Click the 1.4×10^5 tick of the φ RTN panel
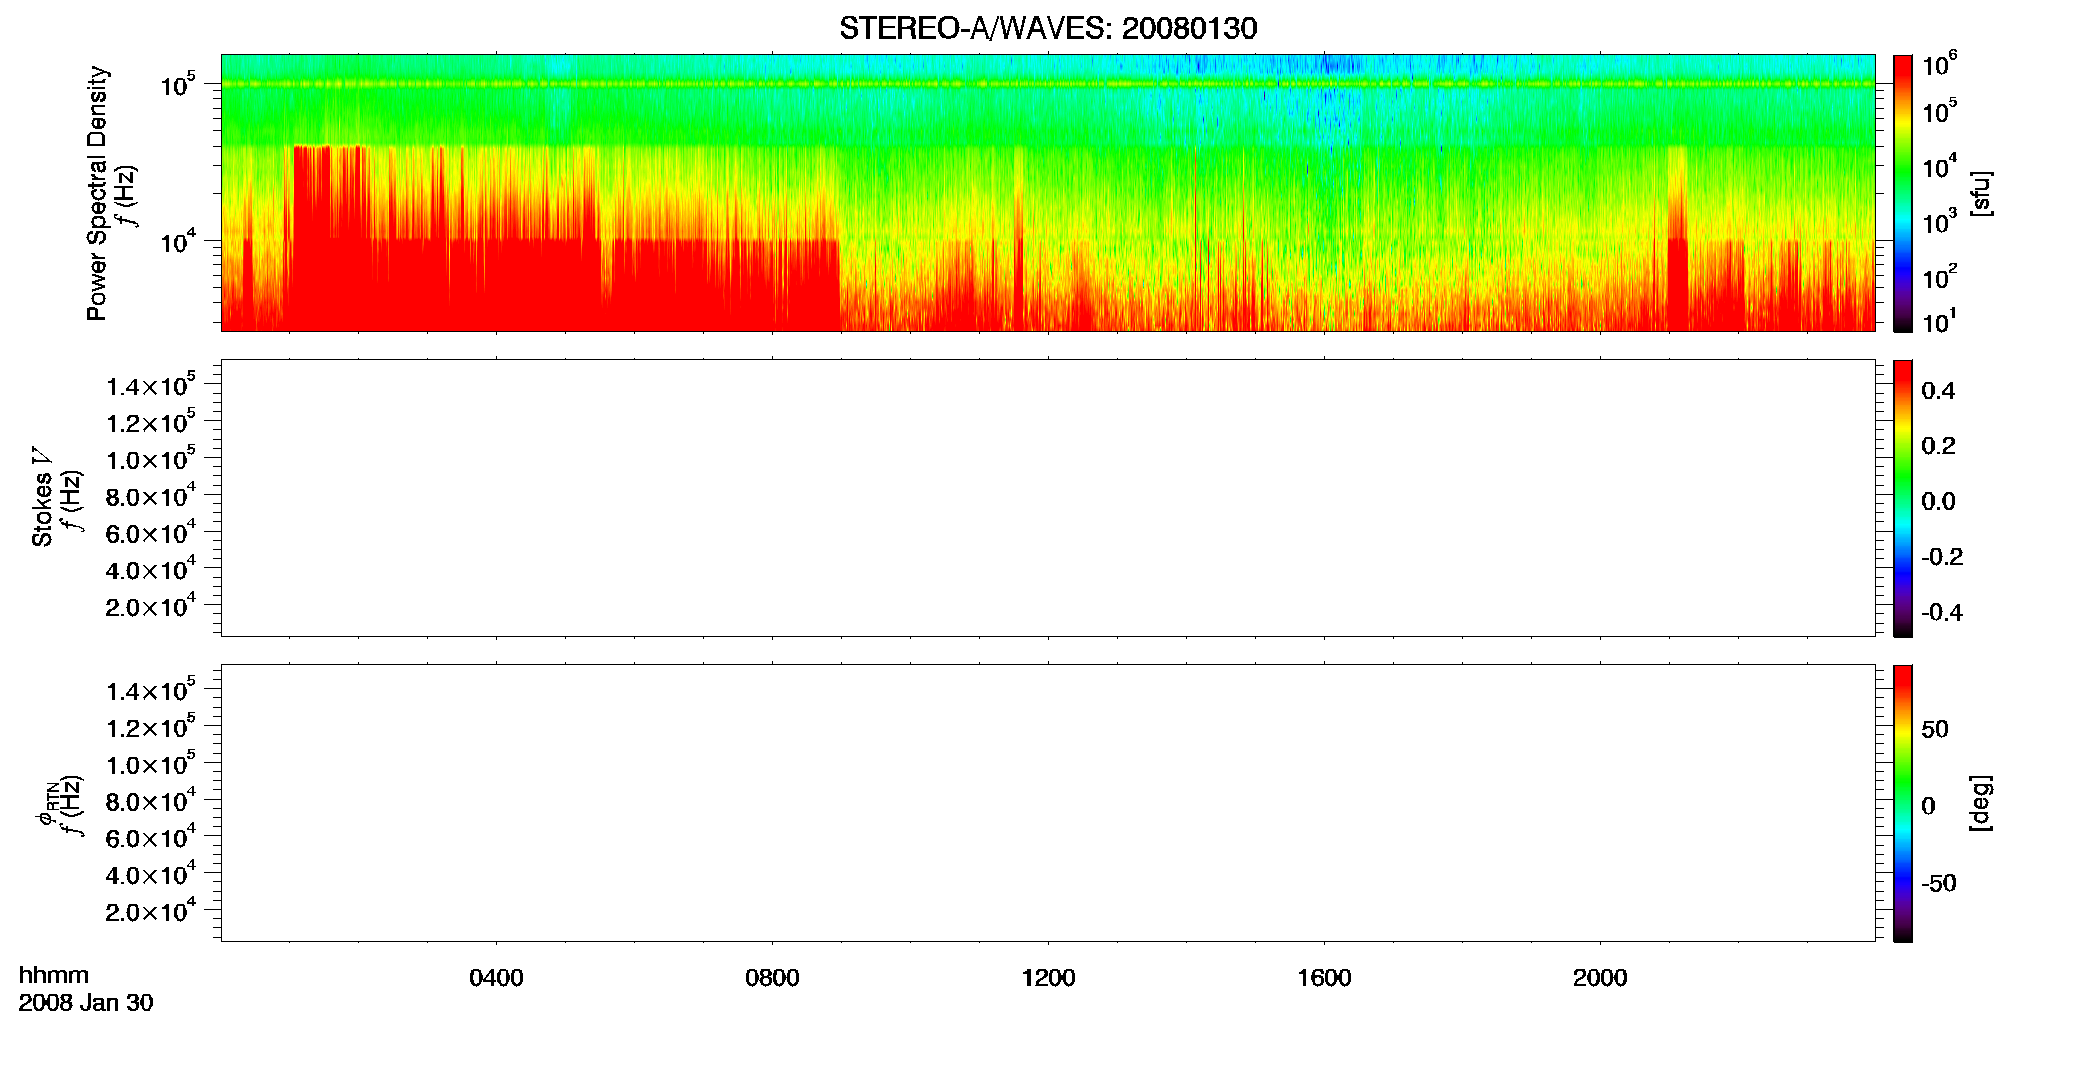Viewport: 2096px width, 1080px height. [151, 691]
